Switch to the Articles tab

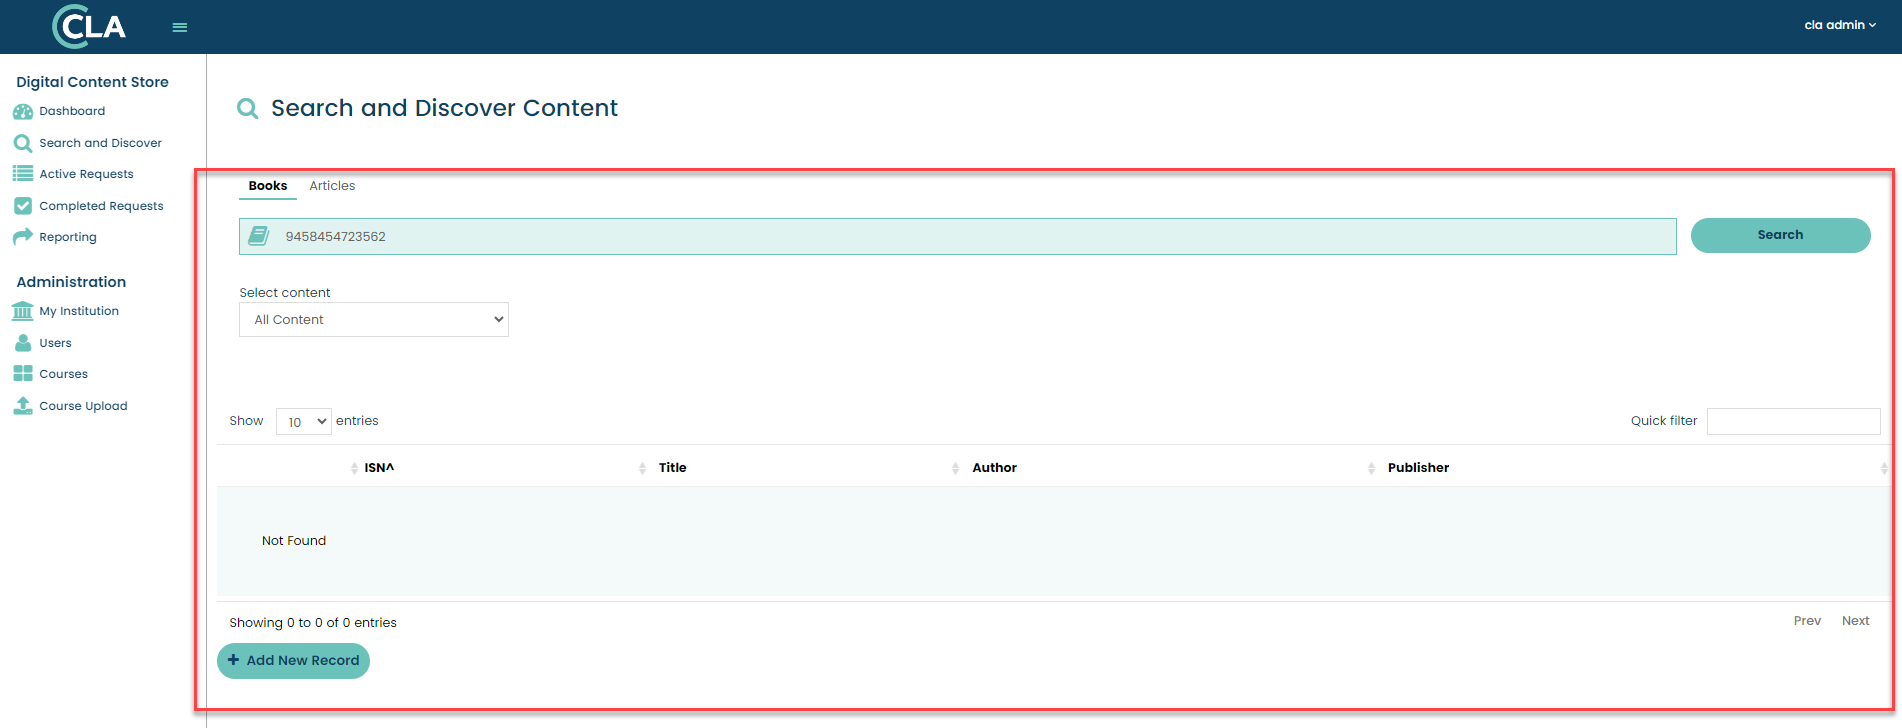(x=332, y=186)
